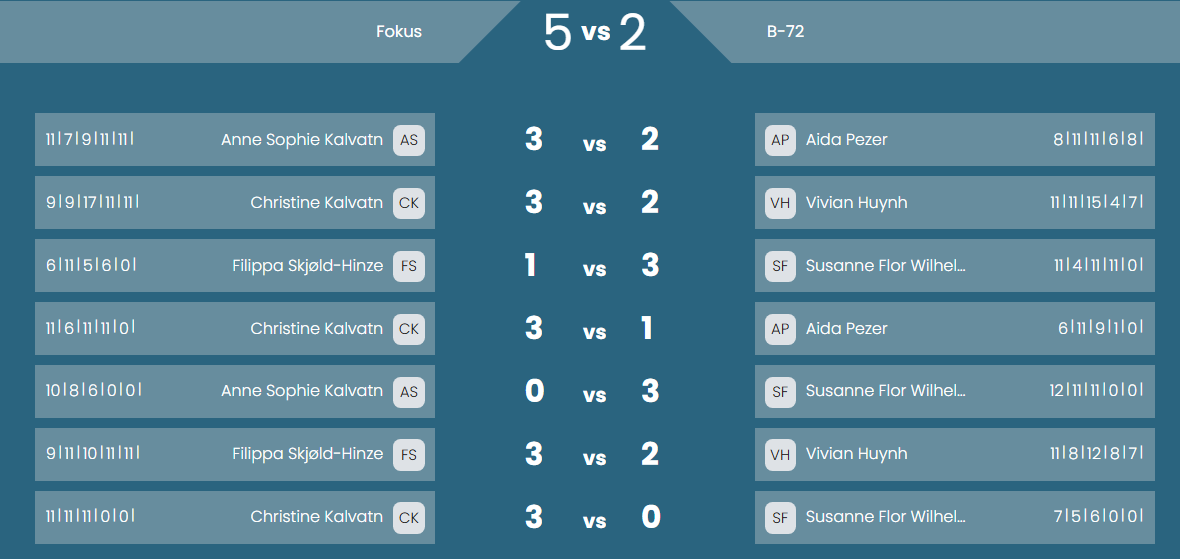Click the VH badge next to 11|8|12|8|7 scores
Screen dimensions: 1180x559
coord(780,454)
